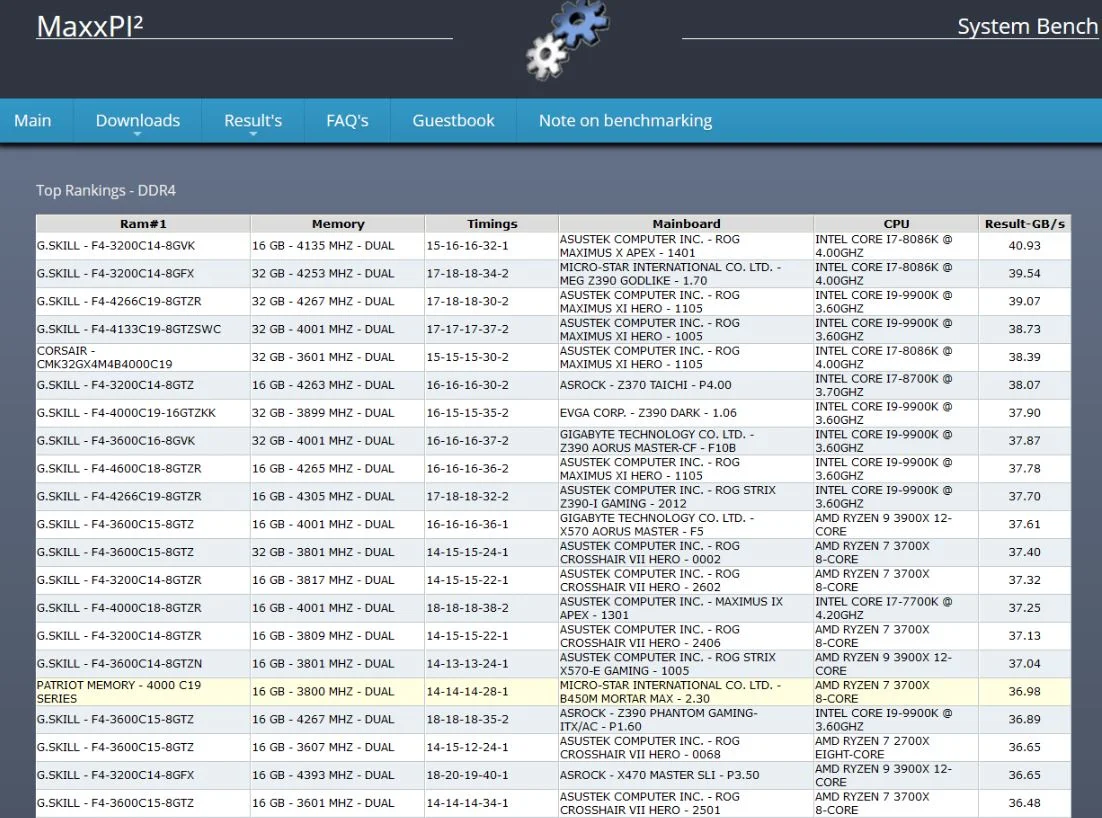Image resolution: width=1102 pixels, height=818 pixels.
Task: Click the Result-GB/s column header
Action: click(x=1025, y=223)
